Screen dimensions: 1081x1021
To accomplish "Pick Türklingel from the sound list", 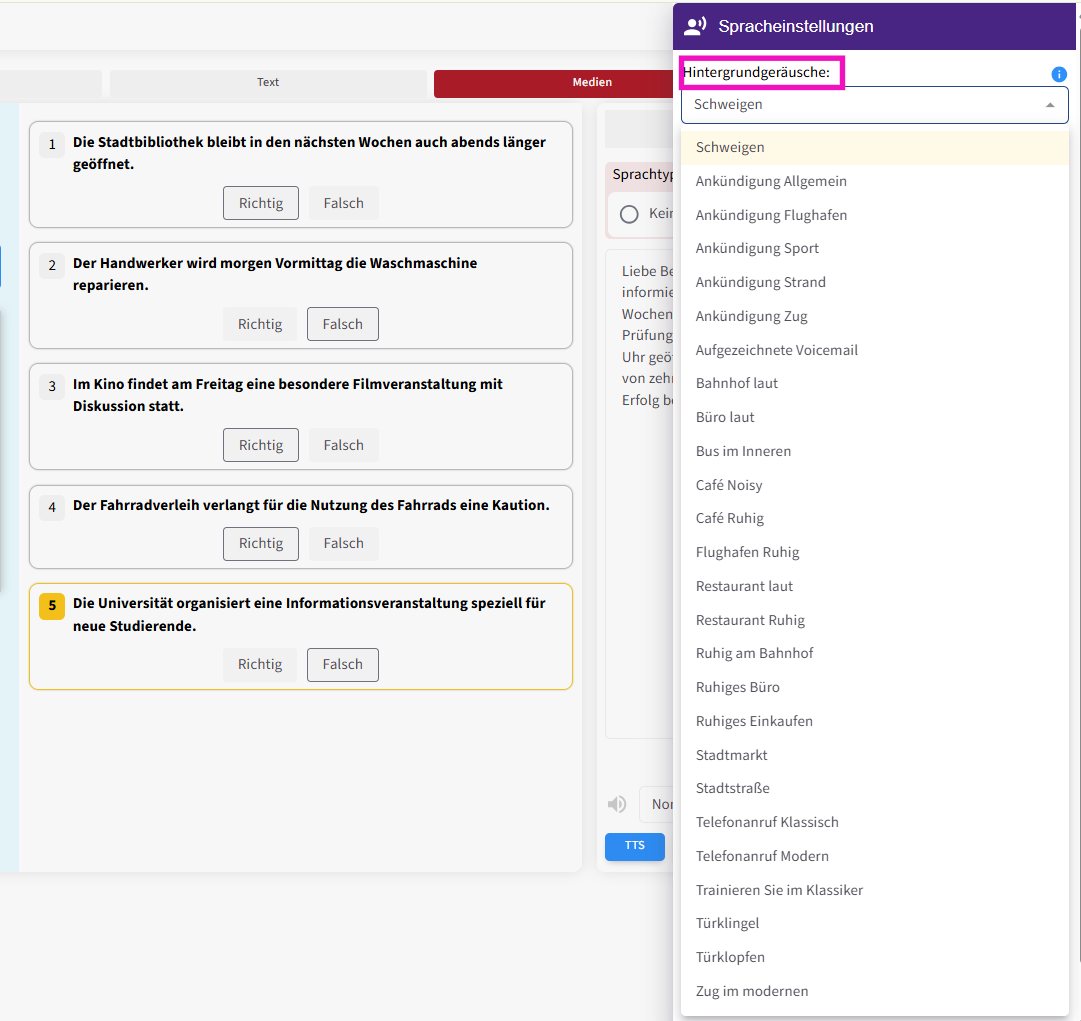I will [727, 923].
